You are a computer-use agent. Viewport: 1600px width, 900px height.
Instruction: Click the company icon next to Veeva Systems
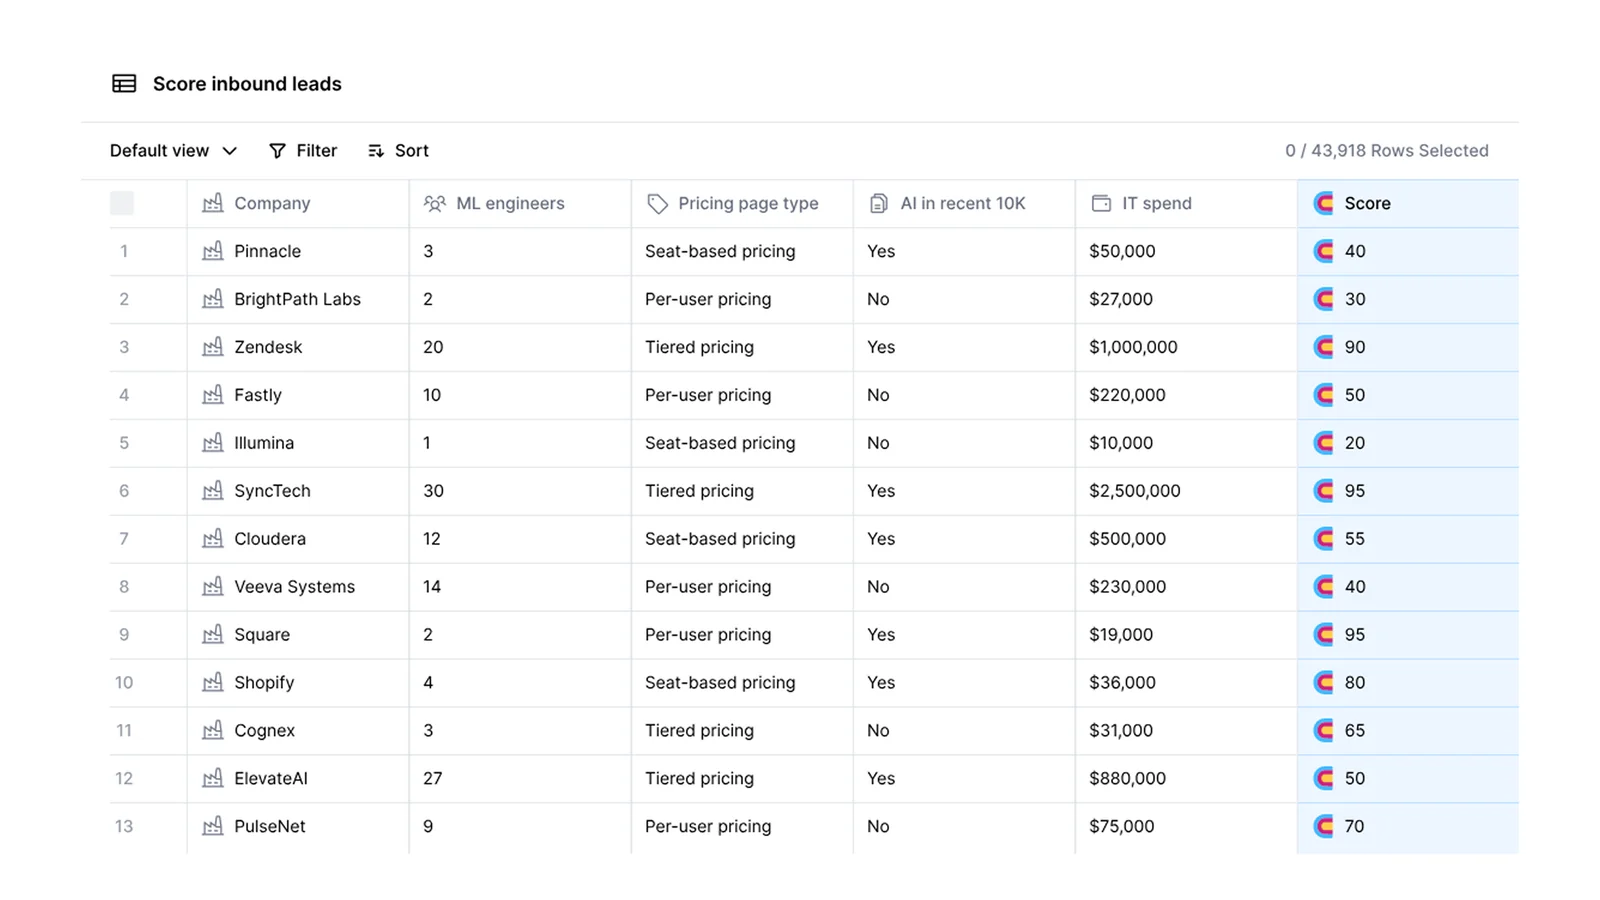213,587
